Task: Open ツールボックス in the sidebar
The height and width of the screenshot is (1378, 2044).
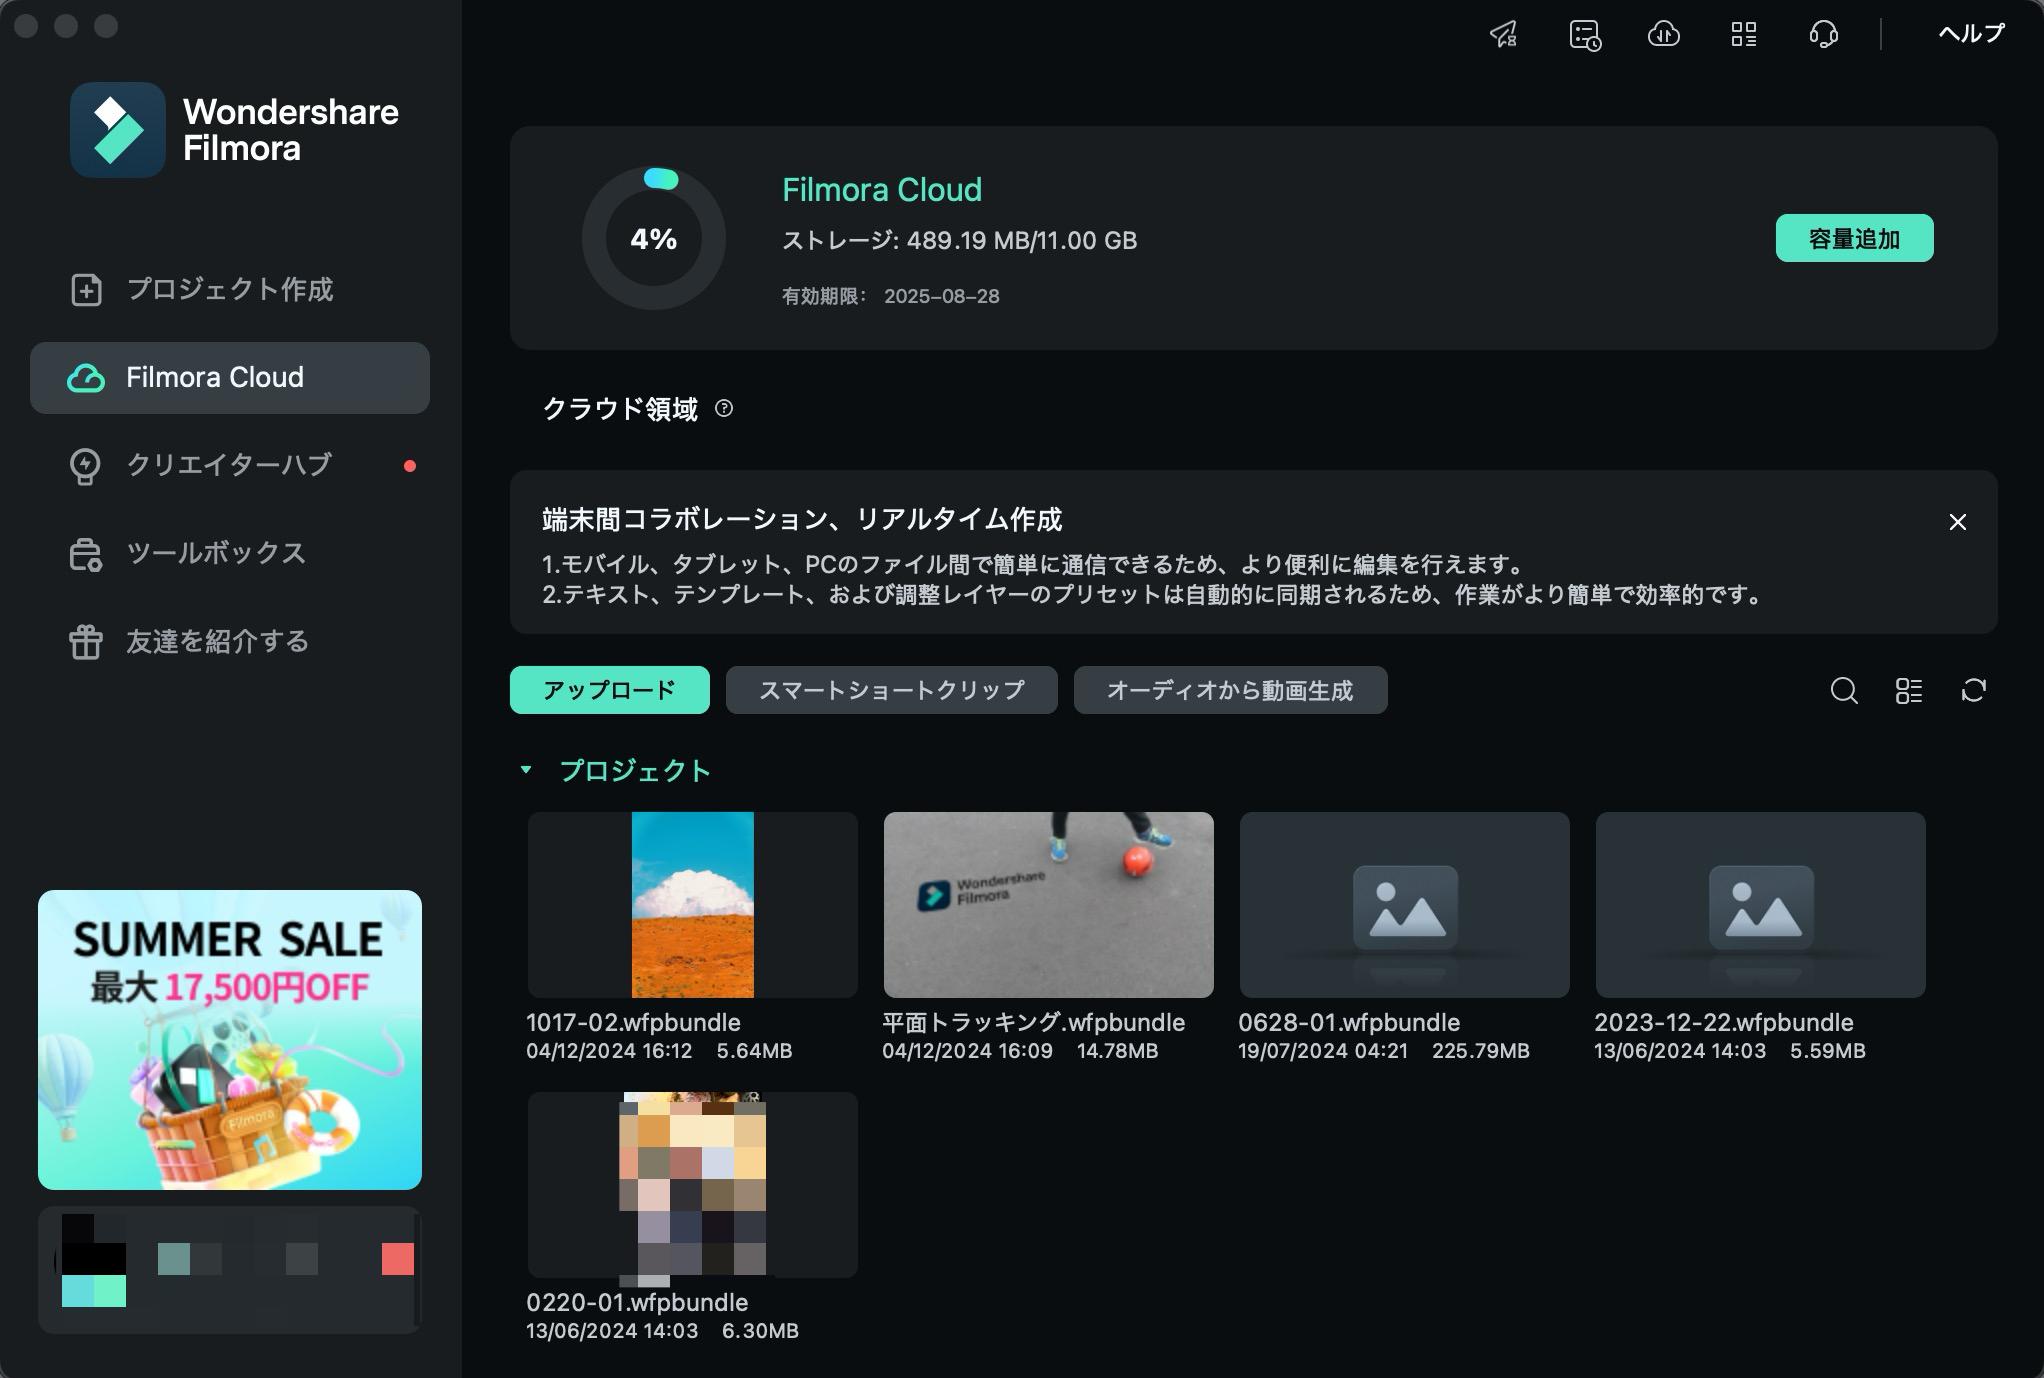Action: coord(230,554)
